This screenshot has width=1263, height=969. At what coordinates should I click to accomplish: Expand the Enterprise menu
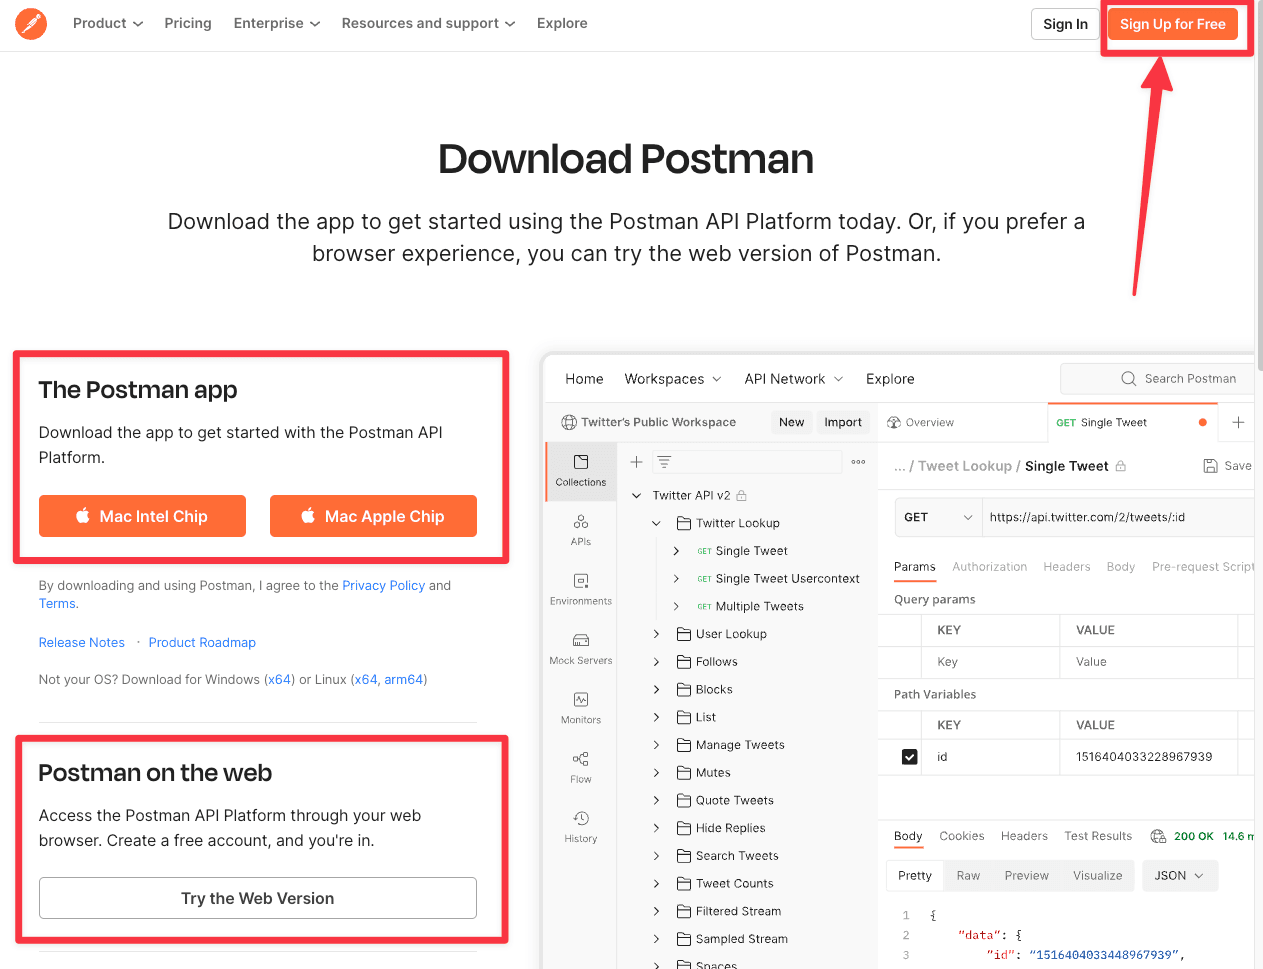point(277,23)
